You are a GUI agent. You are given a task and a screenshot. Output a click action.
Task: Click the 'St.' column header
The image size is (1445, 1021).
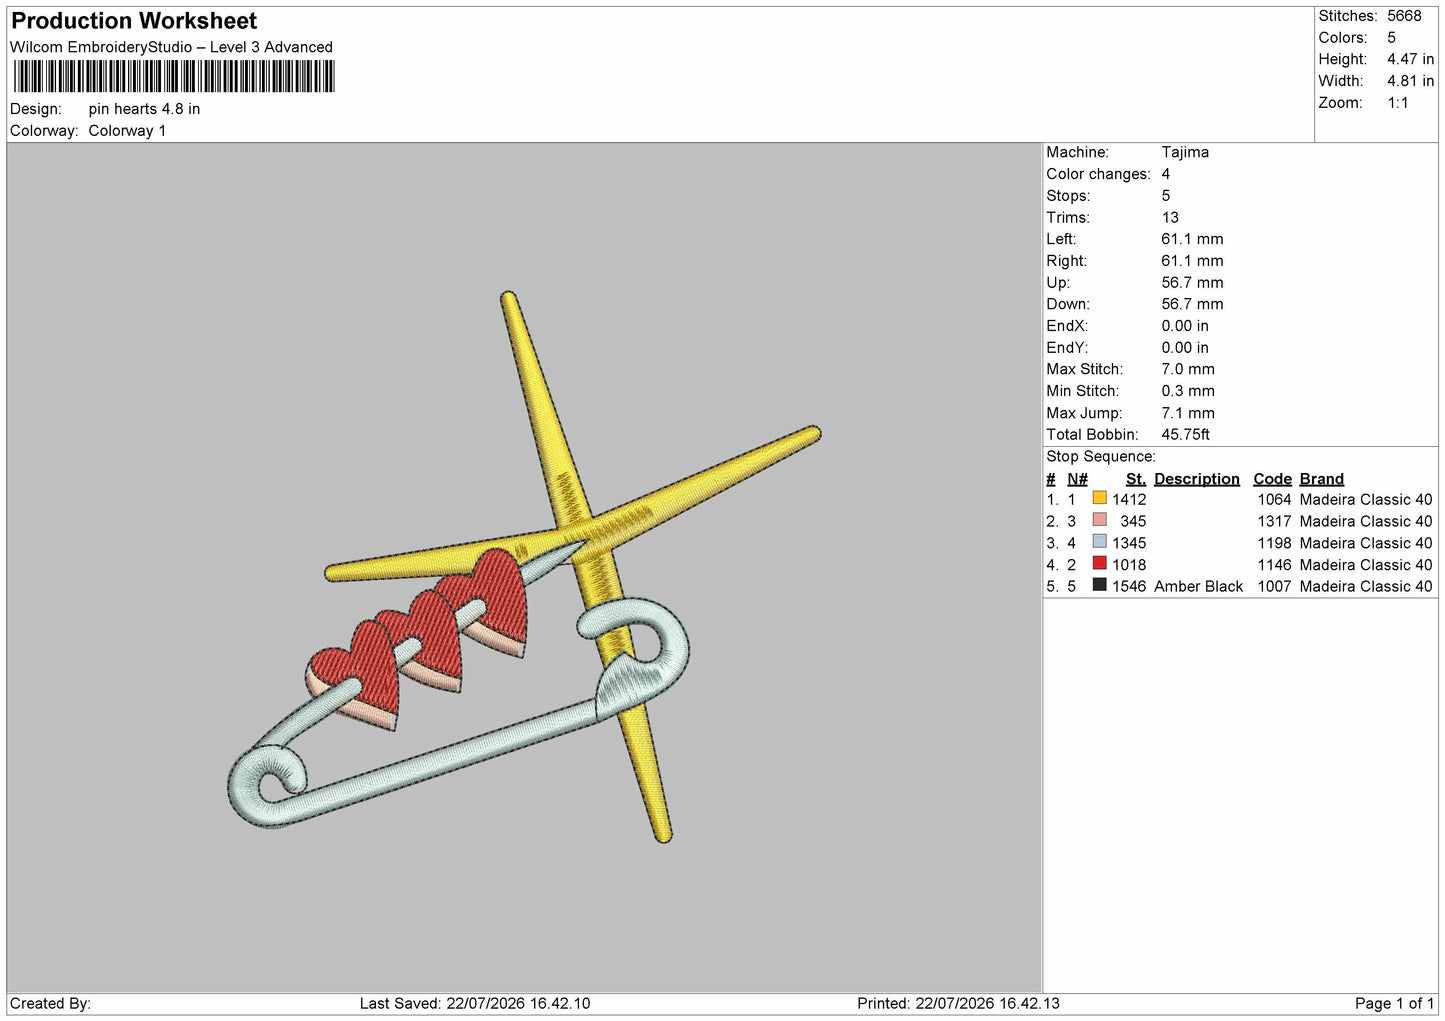(x=1136, y=479)
